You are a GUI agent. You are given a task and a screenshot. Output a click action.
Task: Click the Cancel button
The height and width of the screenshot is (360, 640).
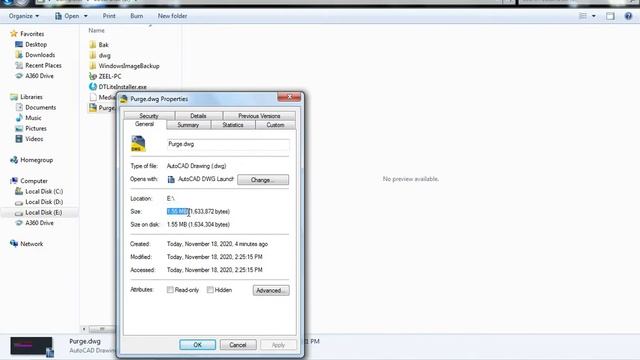tap(238, 344)
